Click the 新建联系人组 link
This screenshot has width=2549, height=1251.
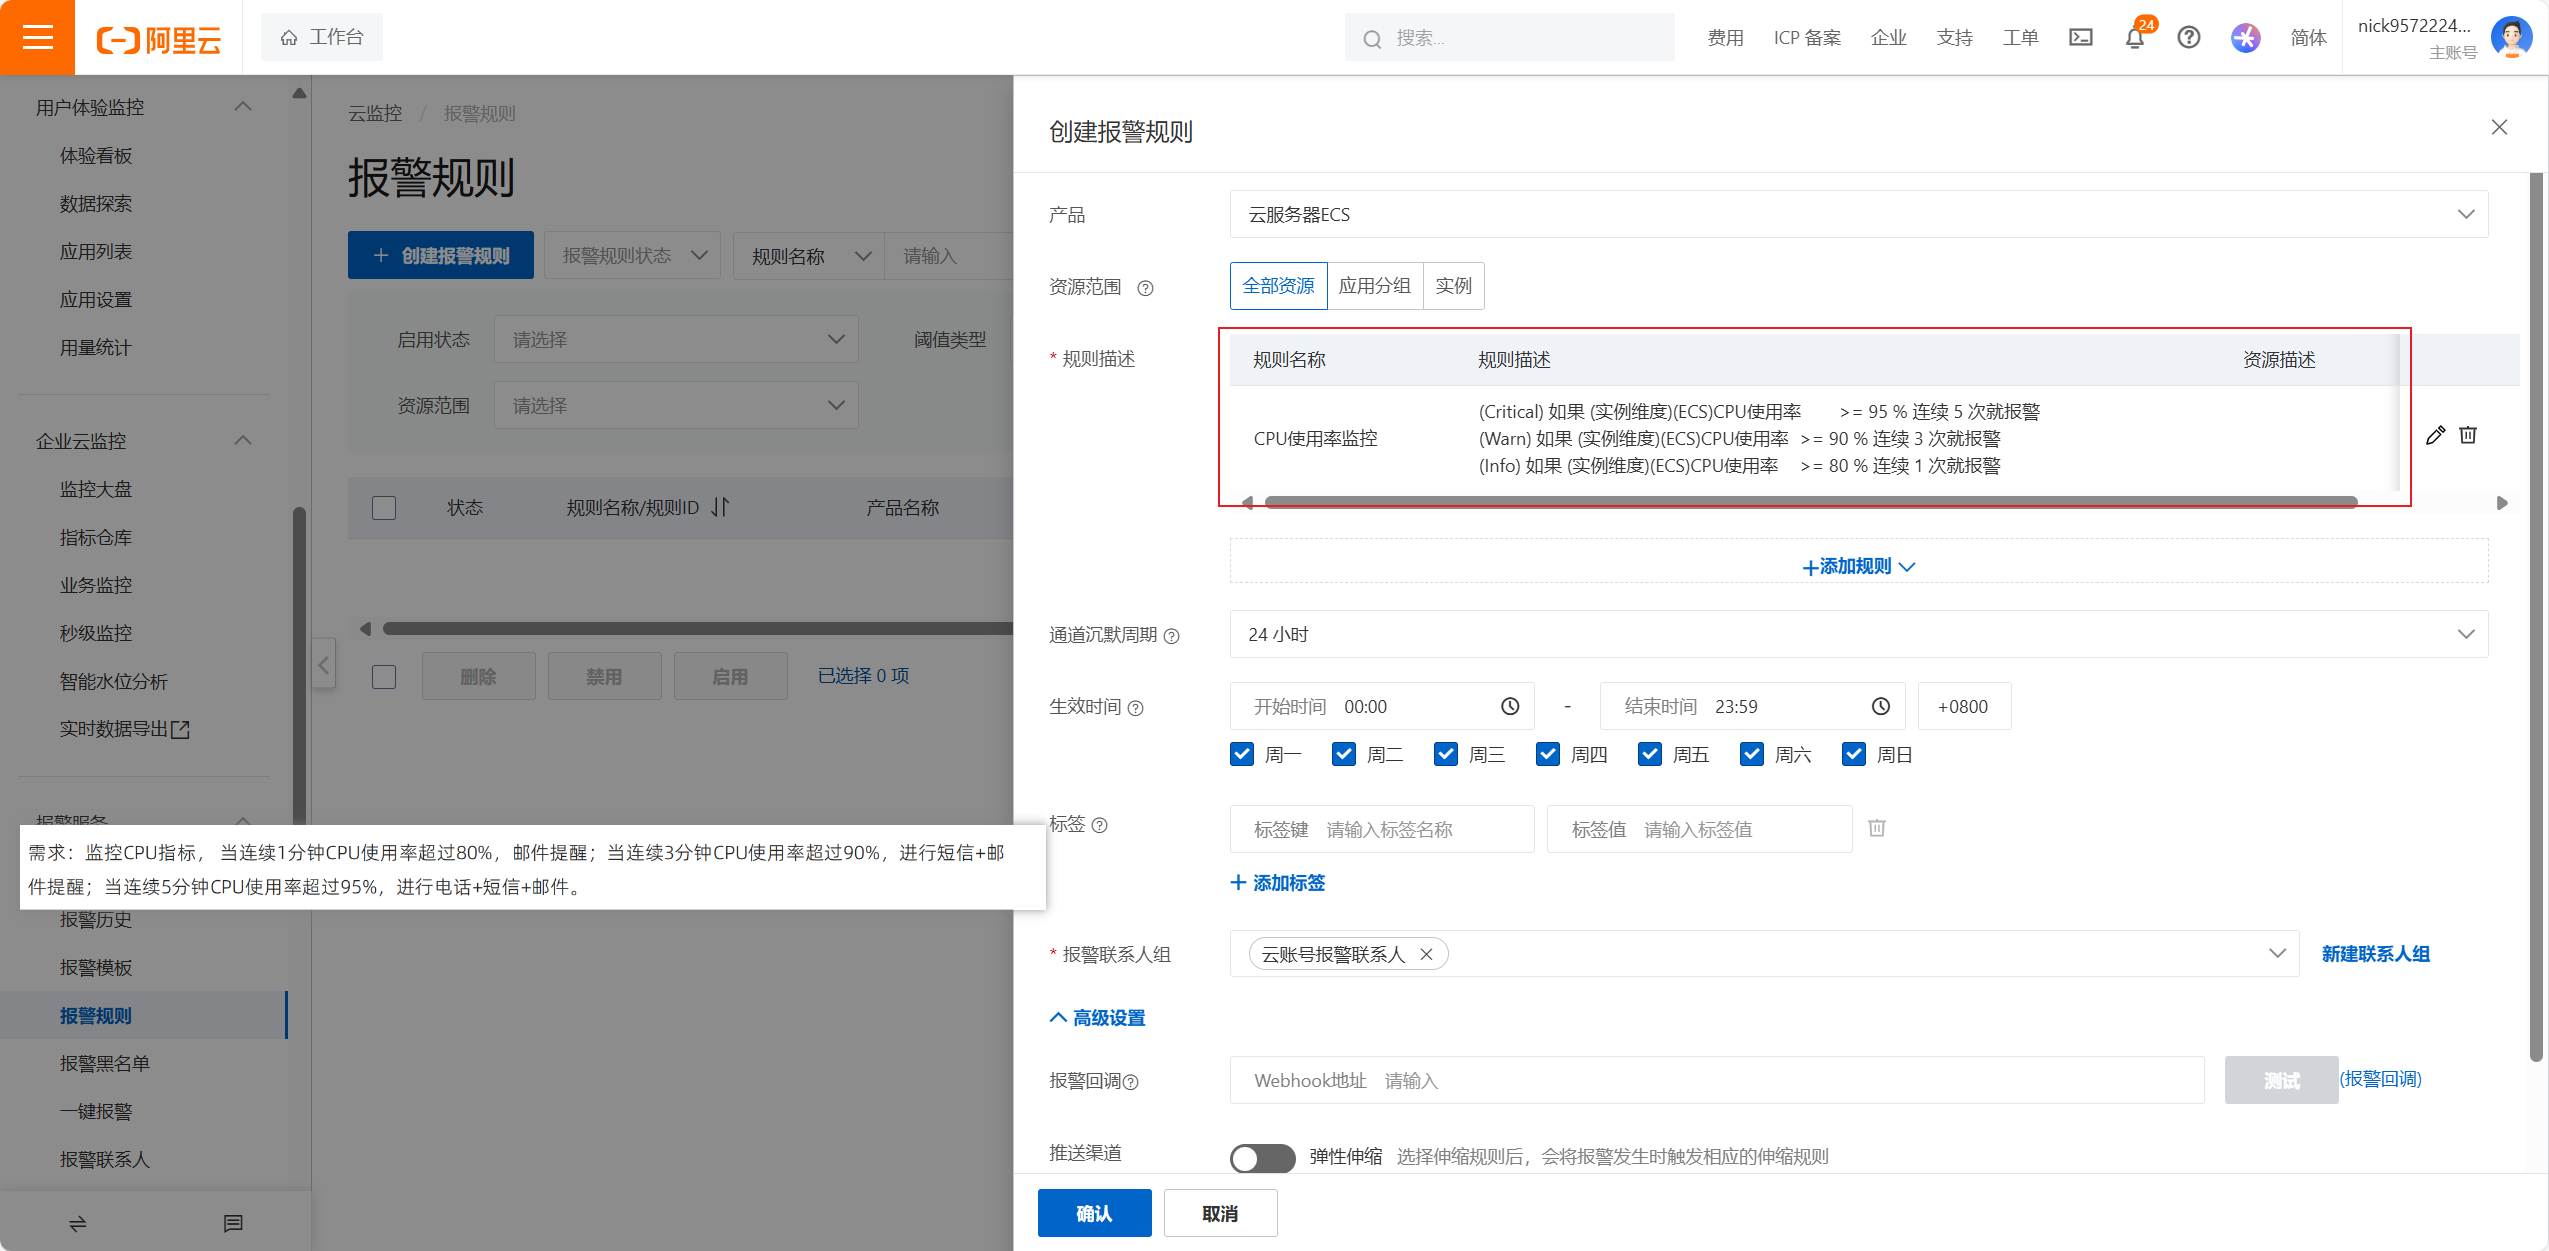pyautogui.click(x=2375, y=954)
